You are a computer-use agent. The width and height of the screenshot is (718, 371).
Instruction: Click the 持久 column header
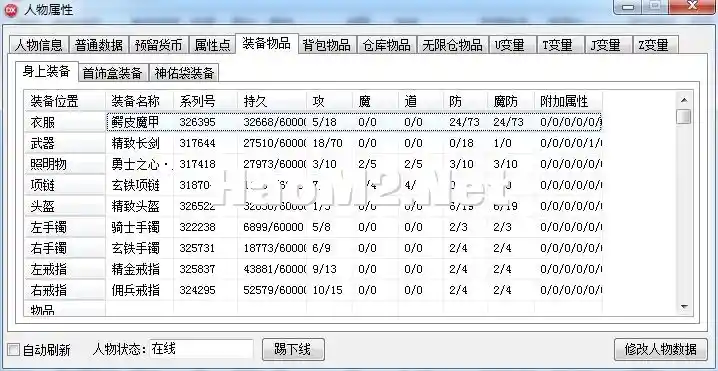pos(272,101)
